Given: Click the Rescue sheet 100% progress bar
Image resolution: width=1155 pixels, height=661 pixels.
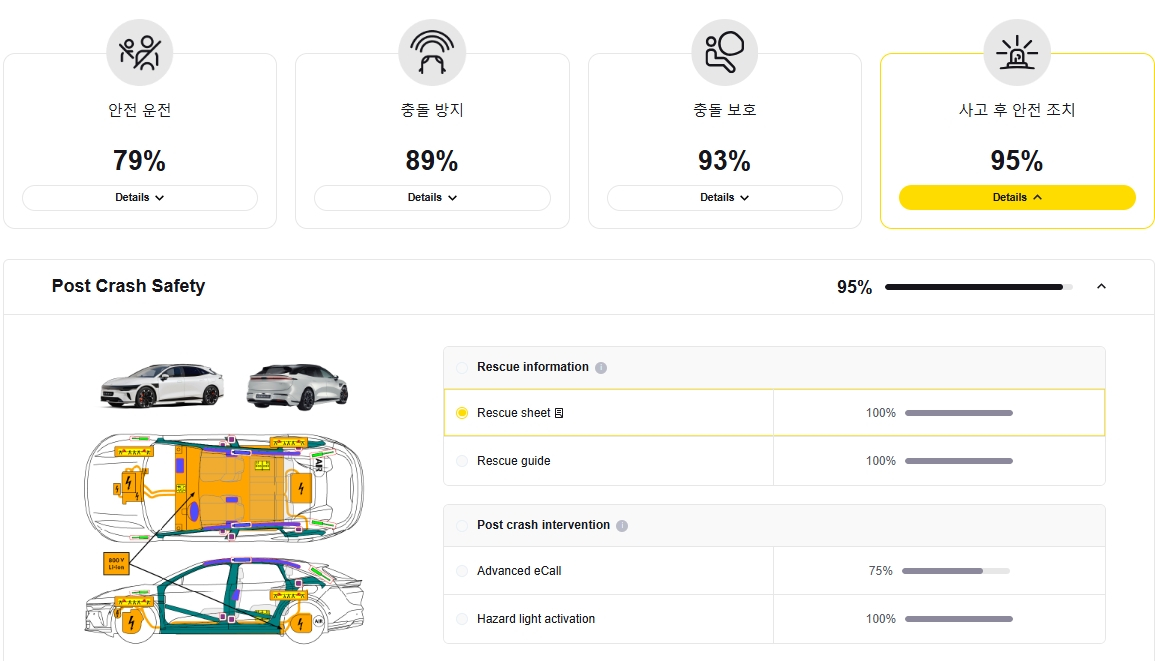Looking at the screenshot, I should (959, 413).
